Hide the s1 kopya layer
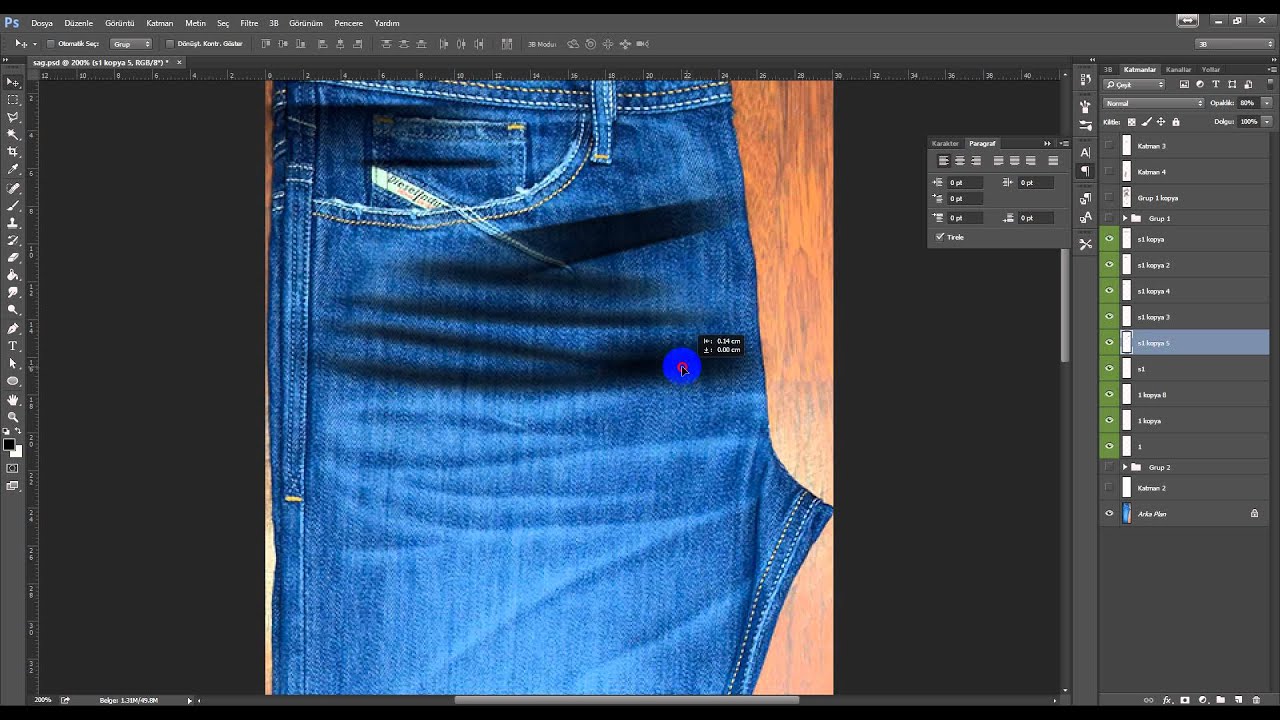Image resolution: width=1280 pixels, height=720 pixels. click(1109, 239)
